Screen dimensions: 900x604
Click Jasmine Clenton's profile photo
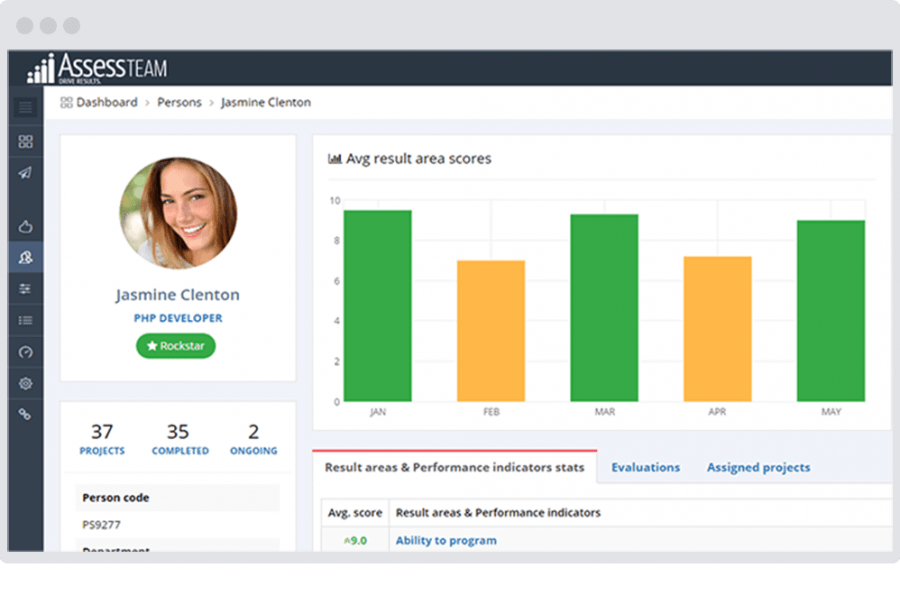point(177,213)
